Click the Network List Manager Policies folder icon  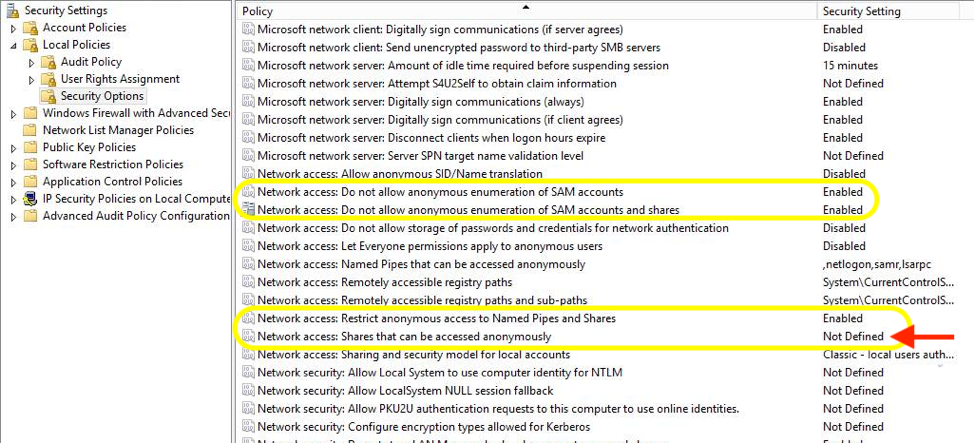[x=29, y=130]
